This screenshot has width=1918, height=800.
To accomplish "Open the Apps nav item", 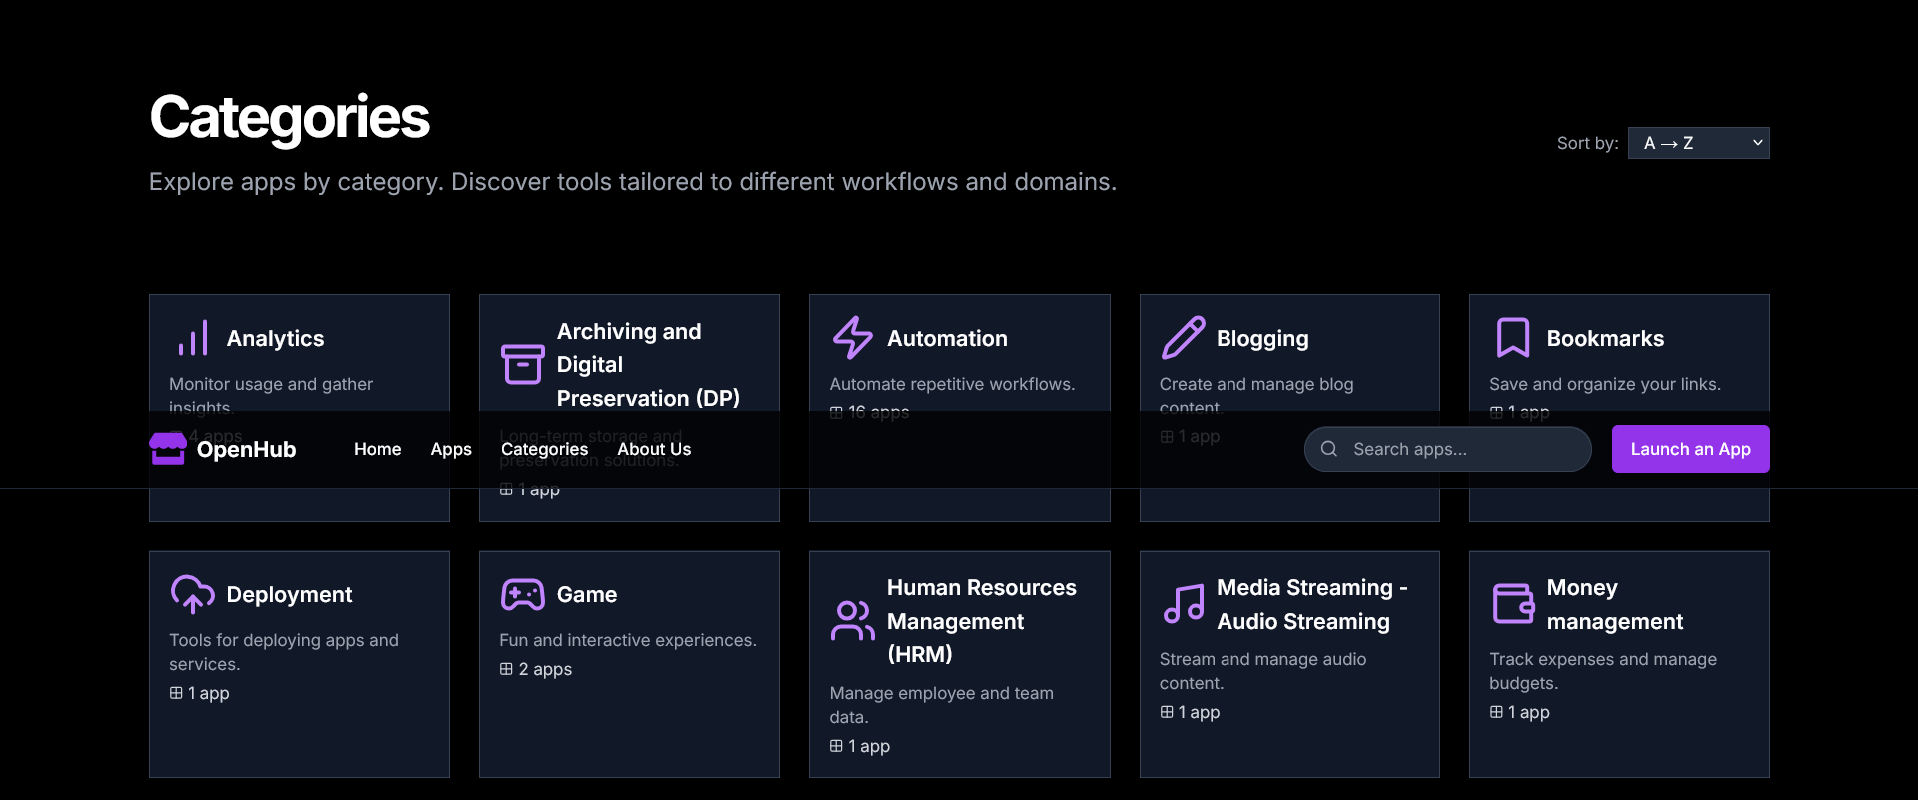I will click(x=451, y=449).
